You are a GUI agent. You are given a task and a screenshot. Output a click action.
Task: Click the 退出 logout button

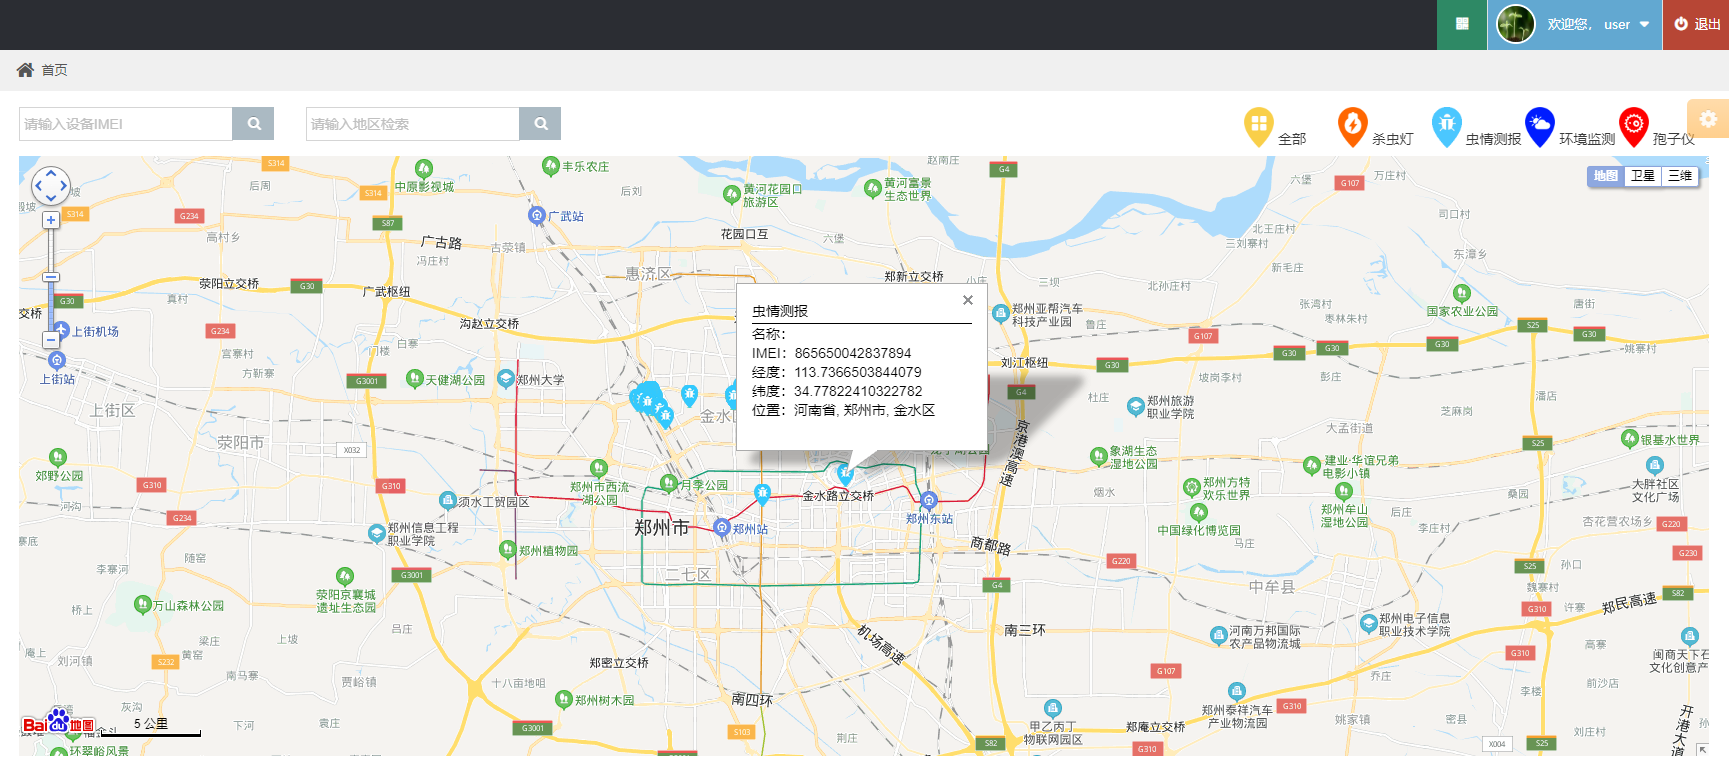coord(1697,24)
